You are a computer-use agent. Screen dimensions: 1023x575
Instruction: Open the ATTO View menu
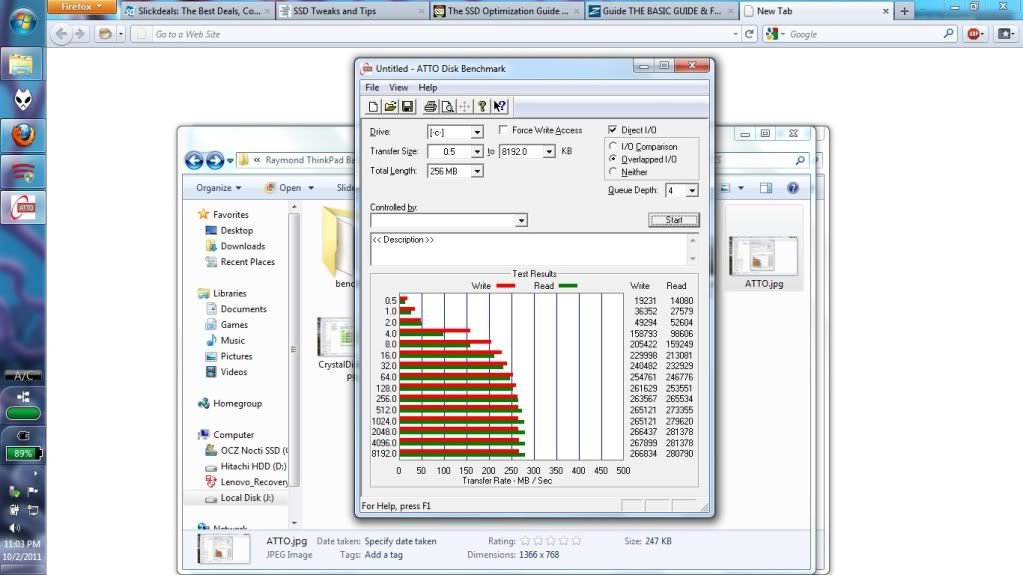pyautogui.click(x=398, y=87)
